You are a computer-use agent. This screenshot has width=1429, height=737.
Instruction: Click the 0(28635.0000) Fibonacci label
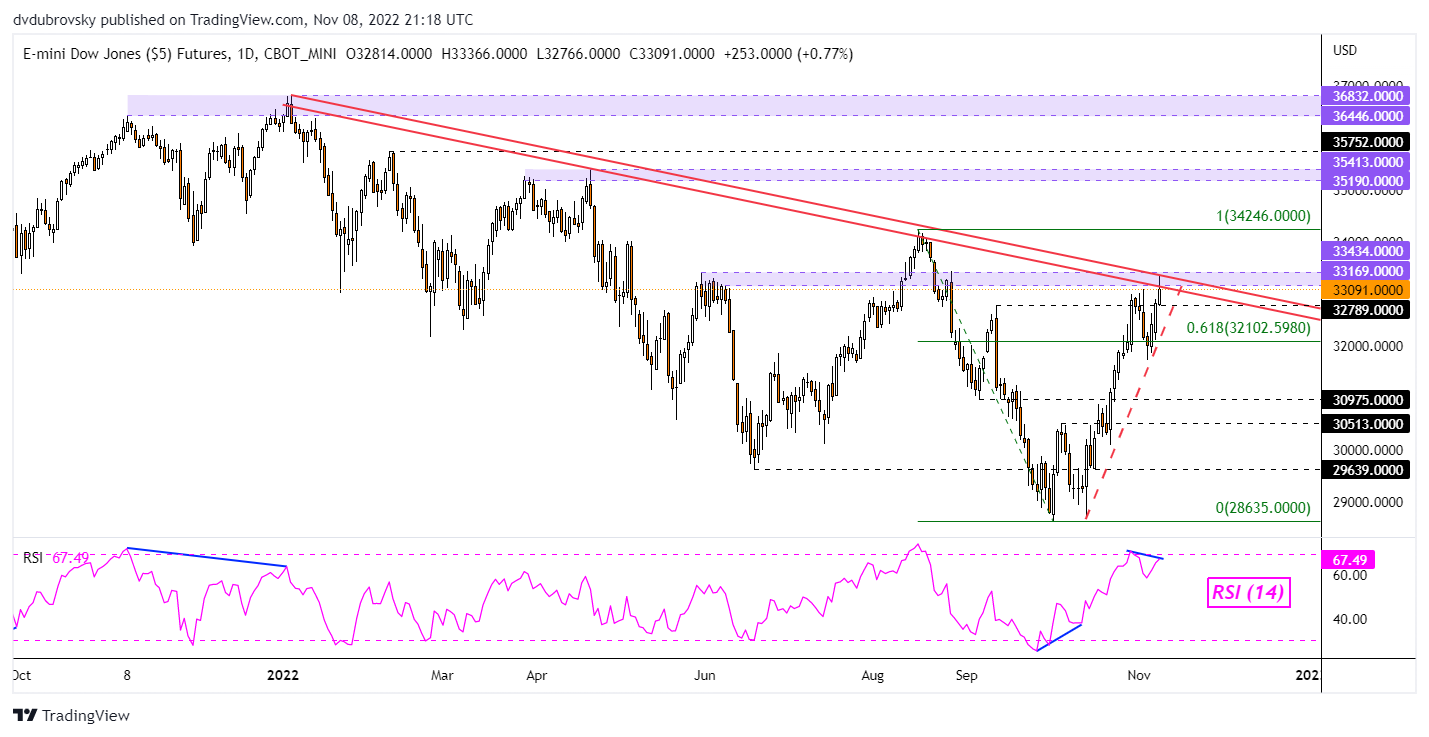[1263, 508]
